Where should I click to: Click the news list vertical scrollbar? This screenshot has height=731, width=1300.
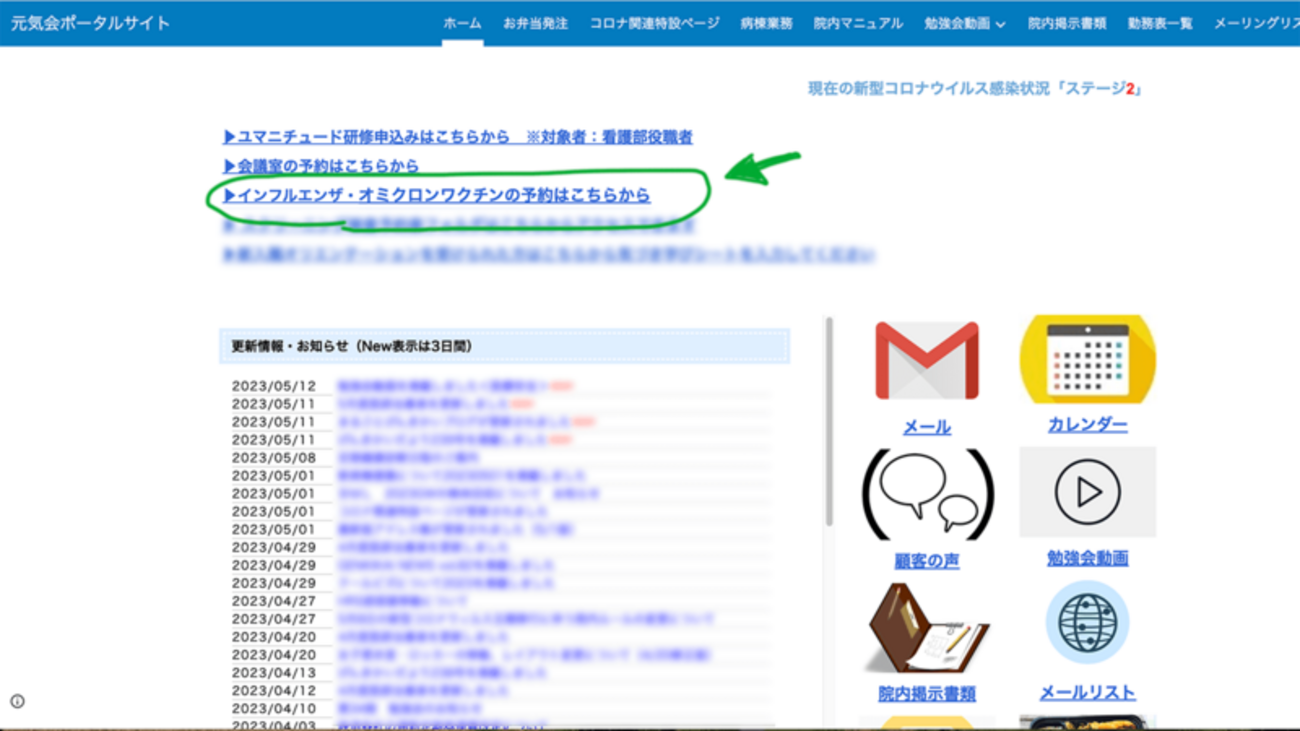pos(829,422)
